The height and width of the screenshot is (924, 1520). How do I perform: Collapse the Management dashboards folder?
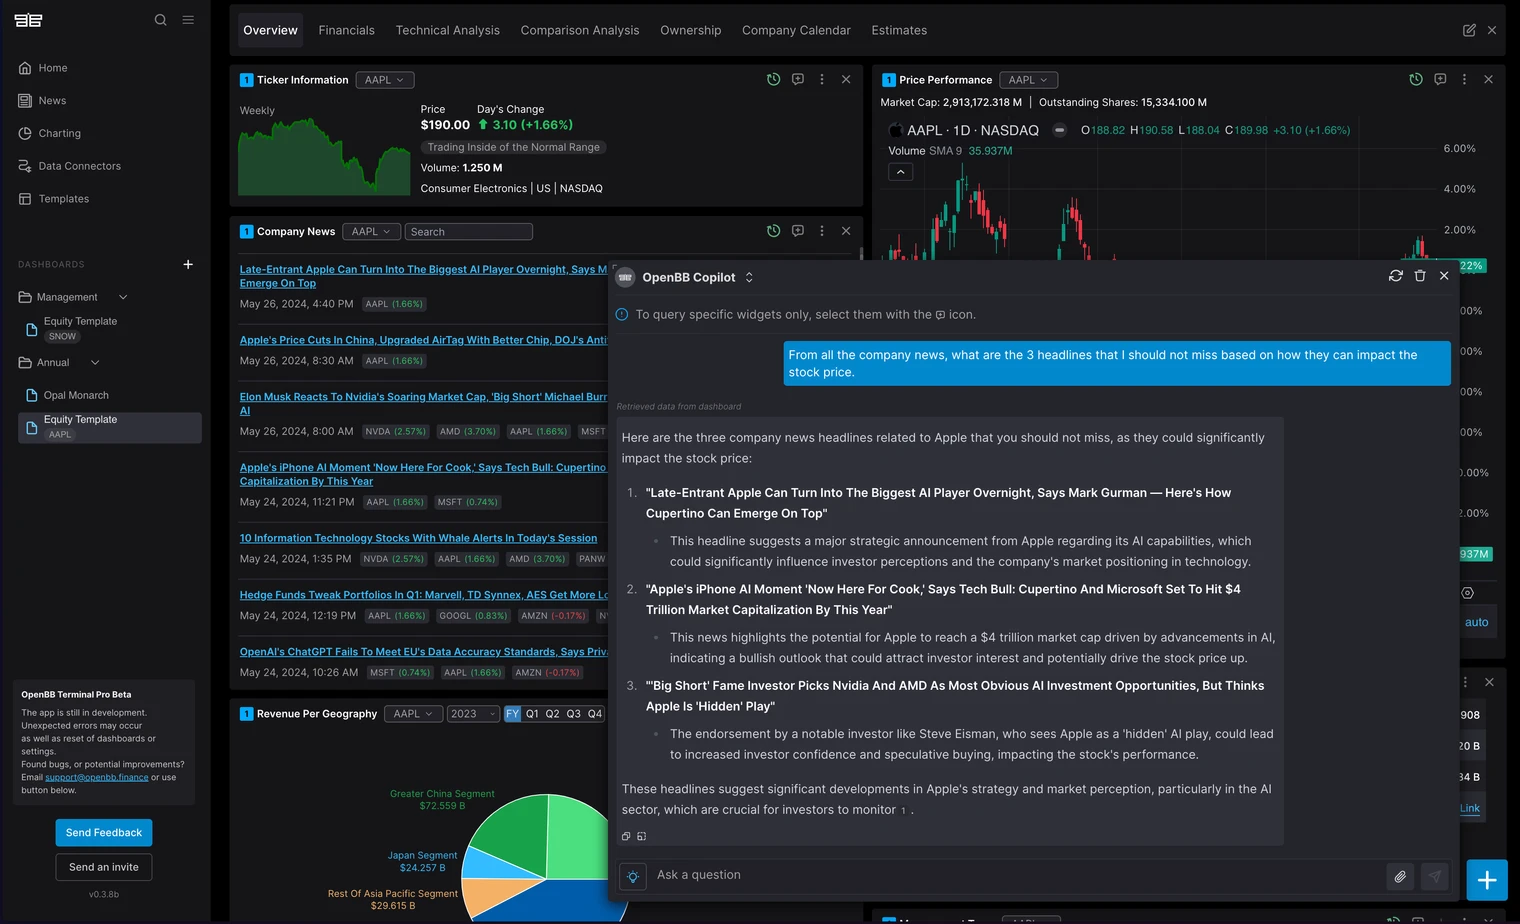[123, 297]
